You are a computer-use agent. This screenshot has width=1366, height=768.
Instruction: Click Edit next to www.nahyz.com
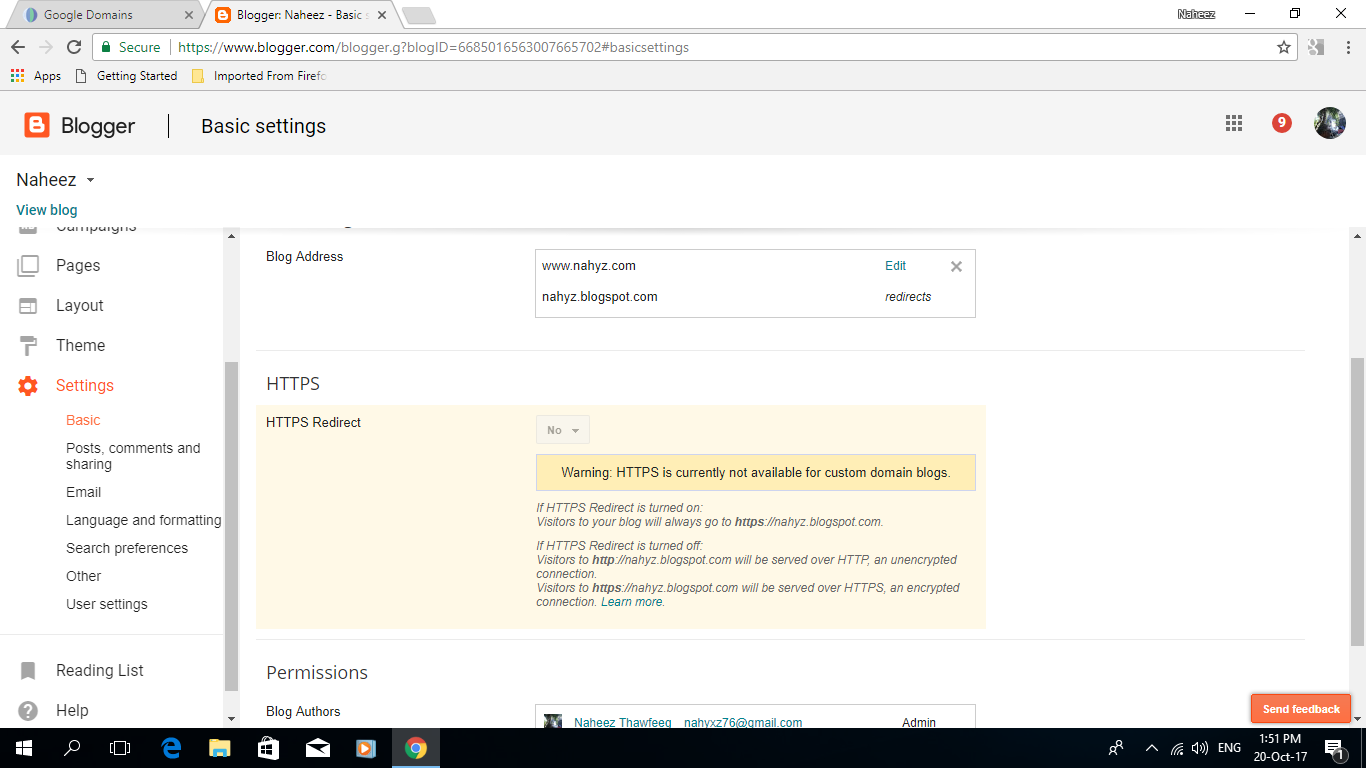[895, 266]
